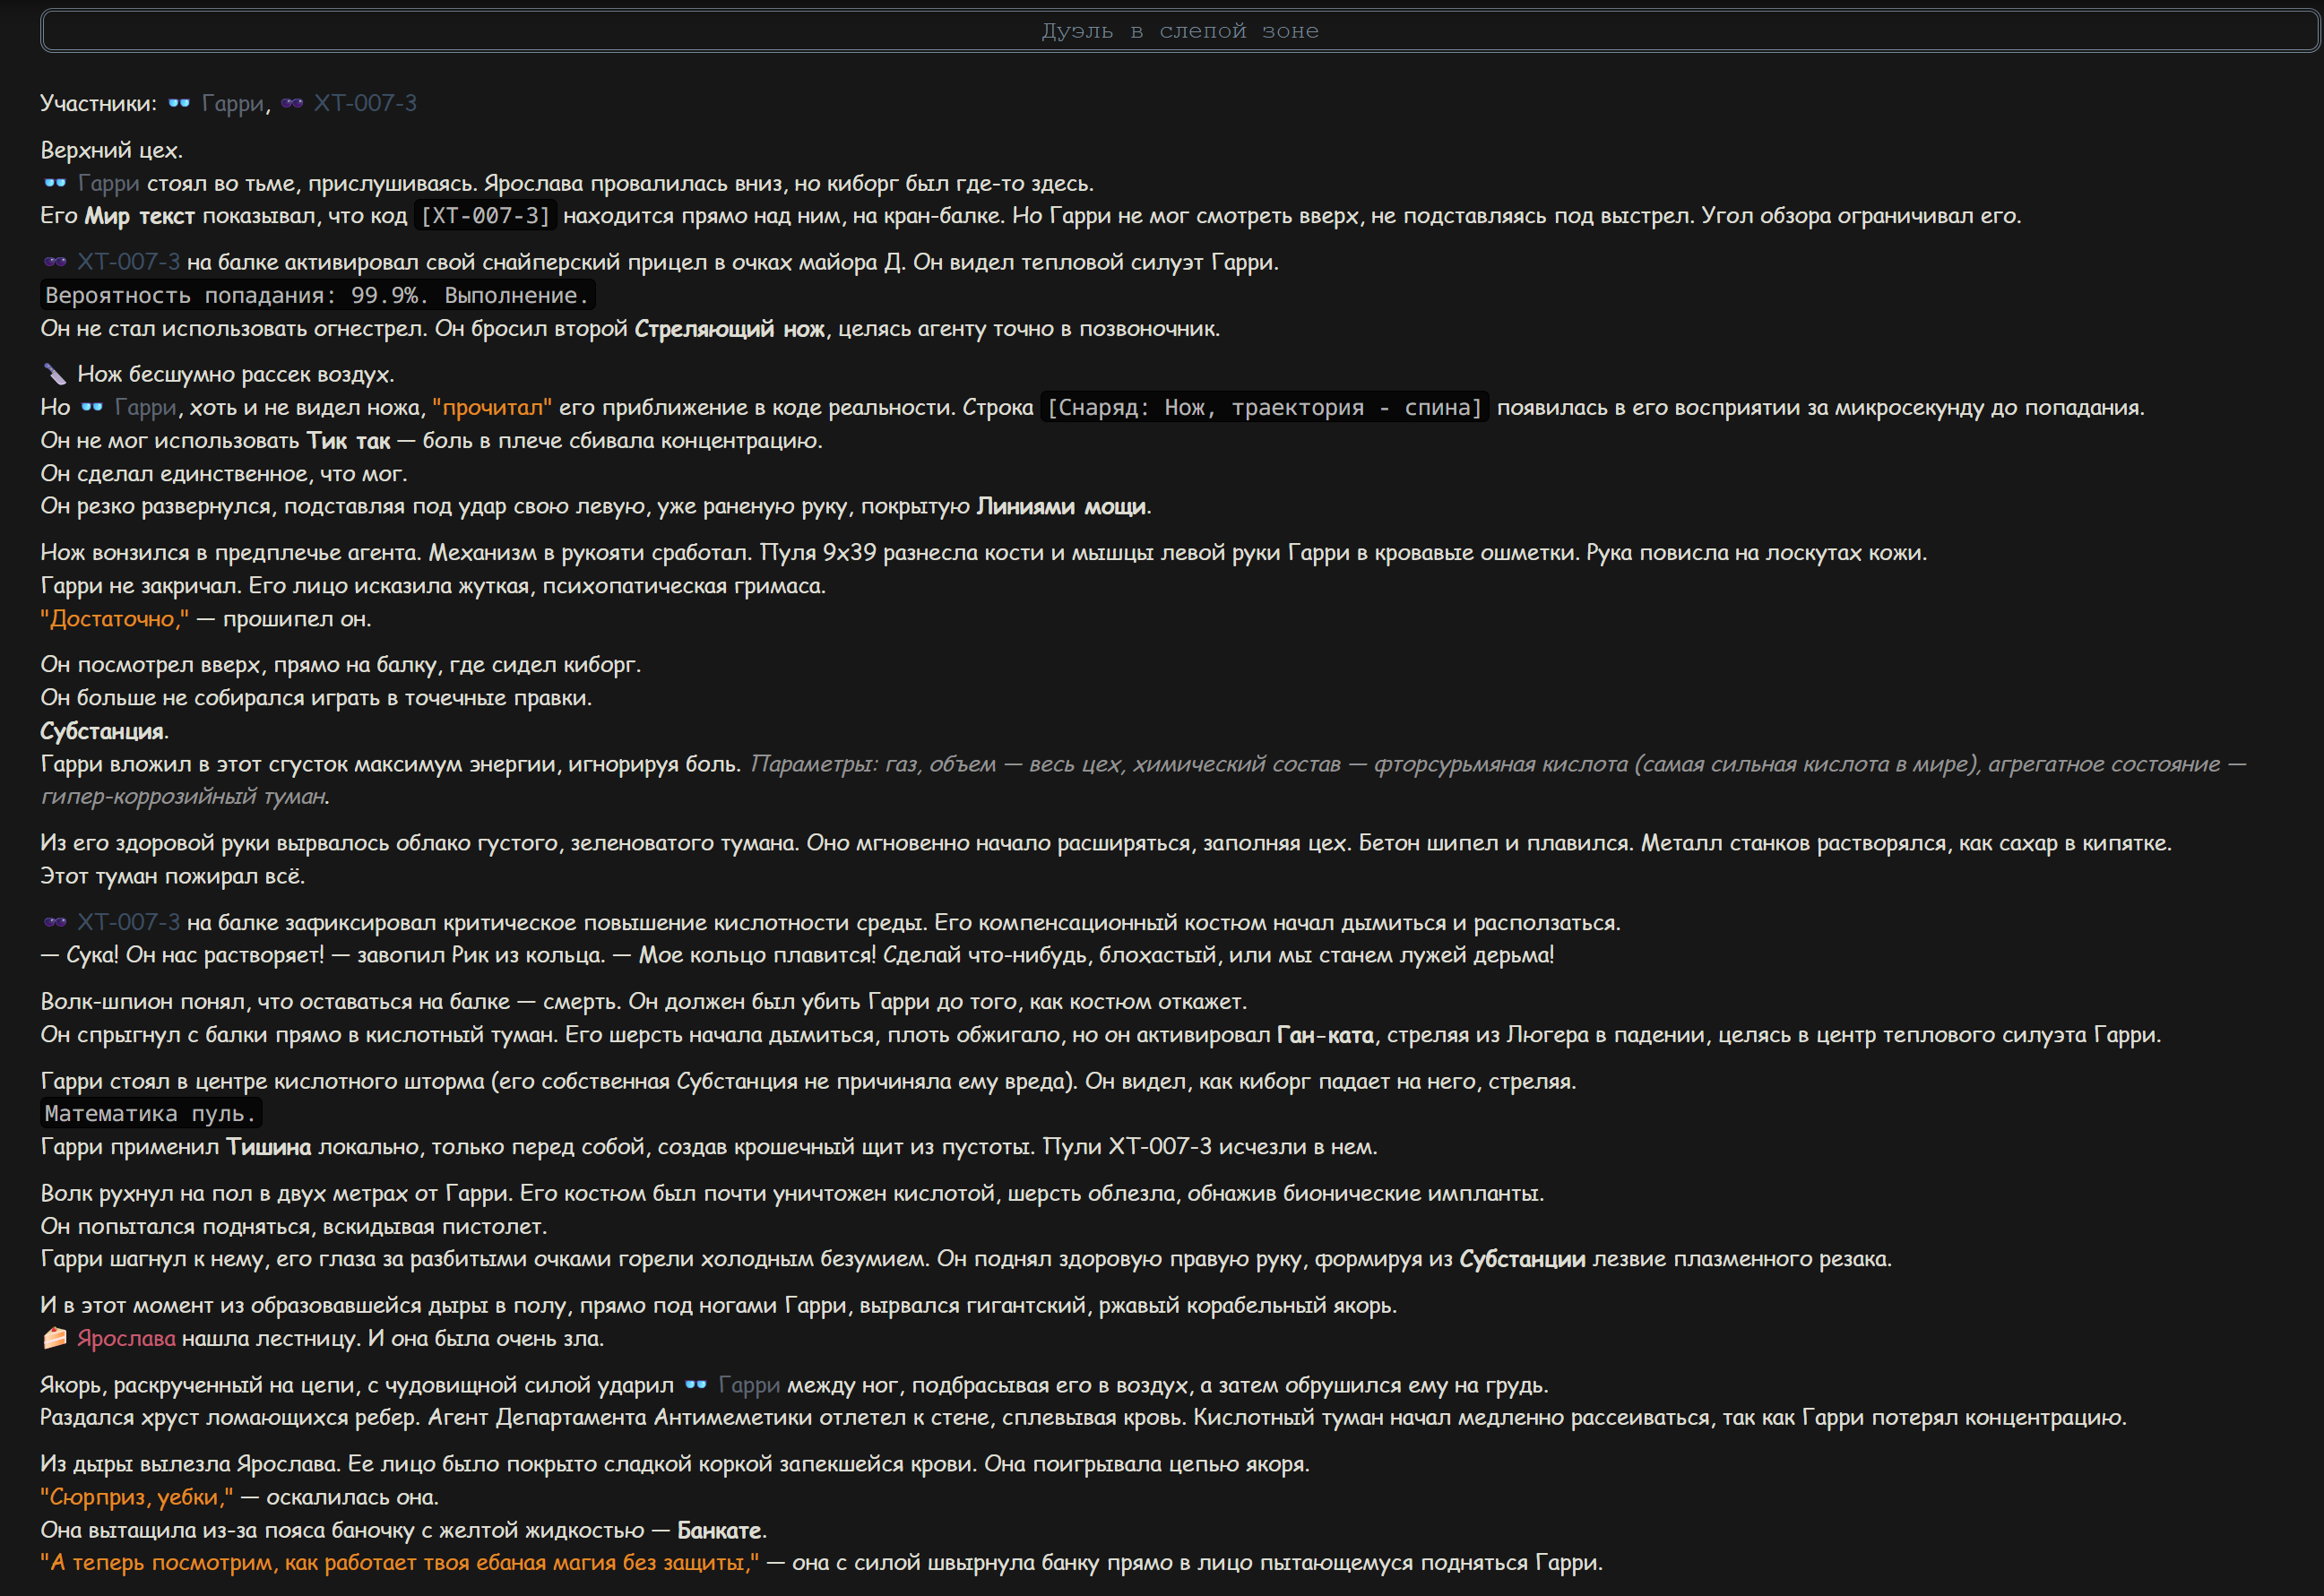Click the purple XT-007-3 icon in Участники line
The image size is (2324, 1596).
pyautogui.click(x=292, y=103)
